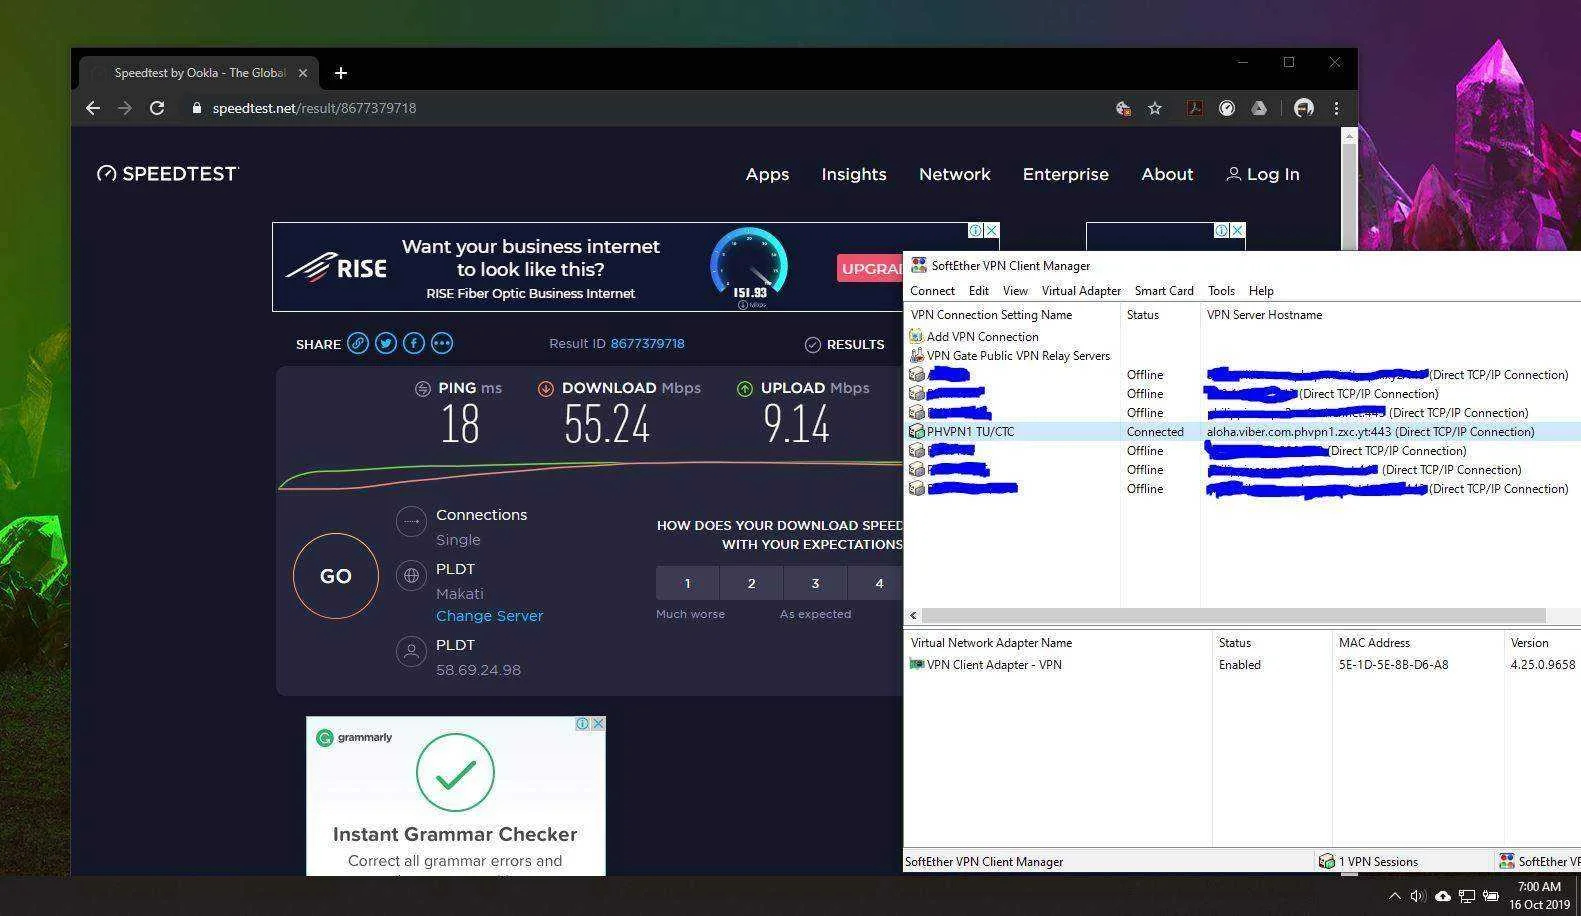Open the RESULTS tab
Screen dimensions: 1581x916
pos(845,344)
